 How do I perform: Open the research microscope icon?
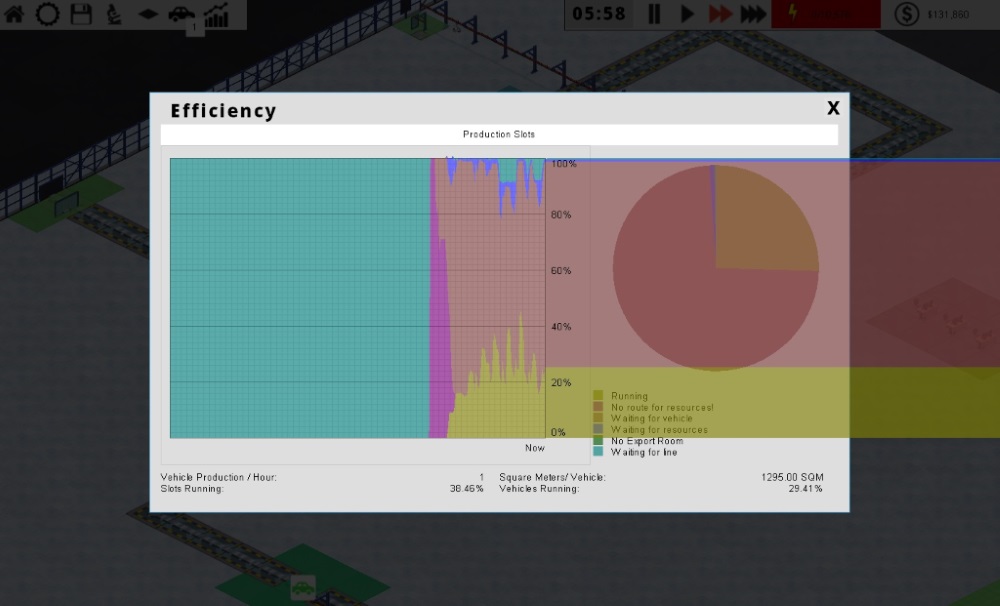coord(114,14)
